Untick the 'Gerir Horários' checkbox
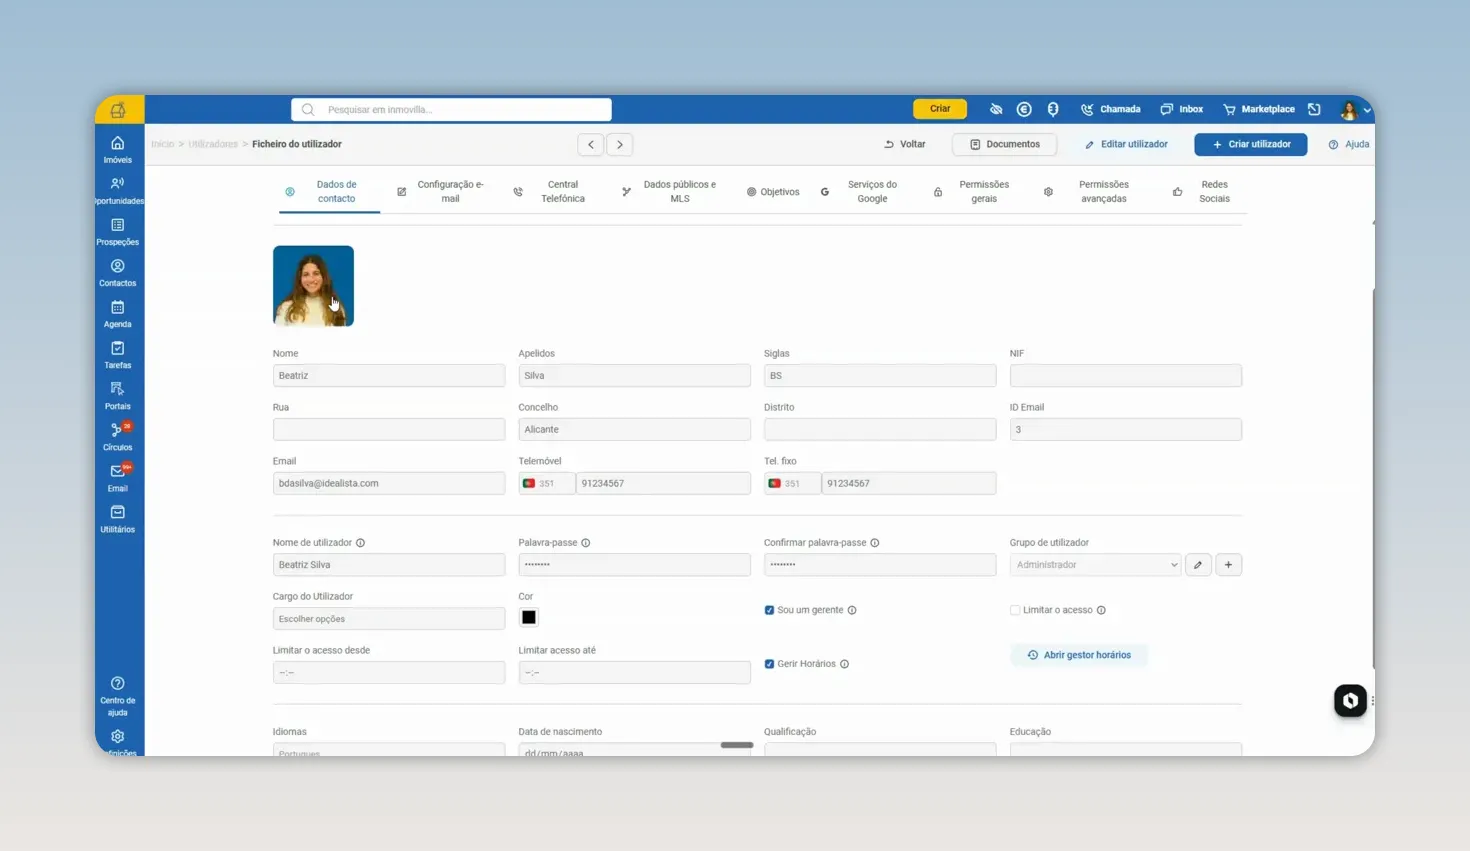 pyautogui.click(x=769, y=664)
